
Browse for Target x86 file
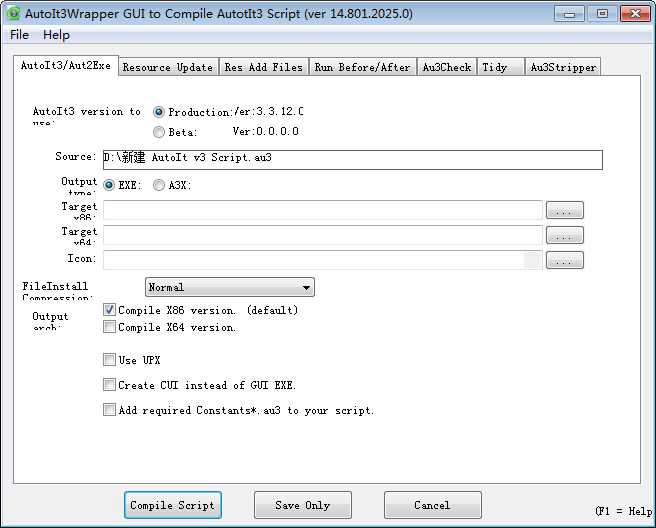coord(564,210)
